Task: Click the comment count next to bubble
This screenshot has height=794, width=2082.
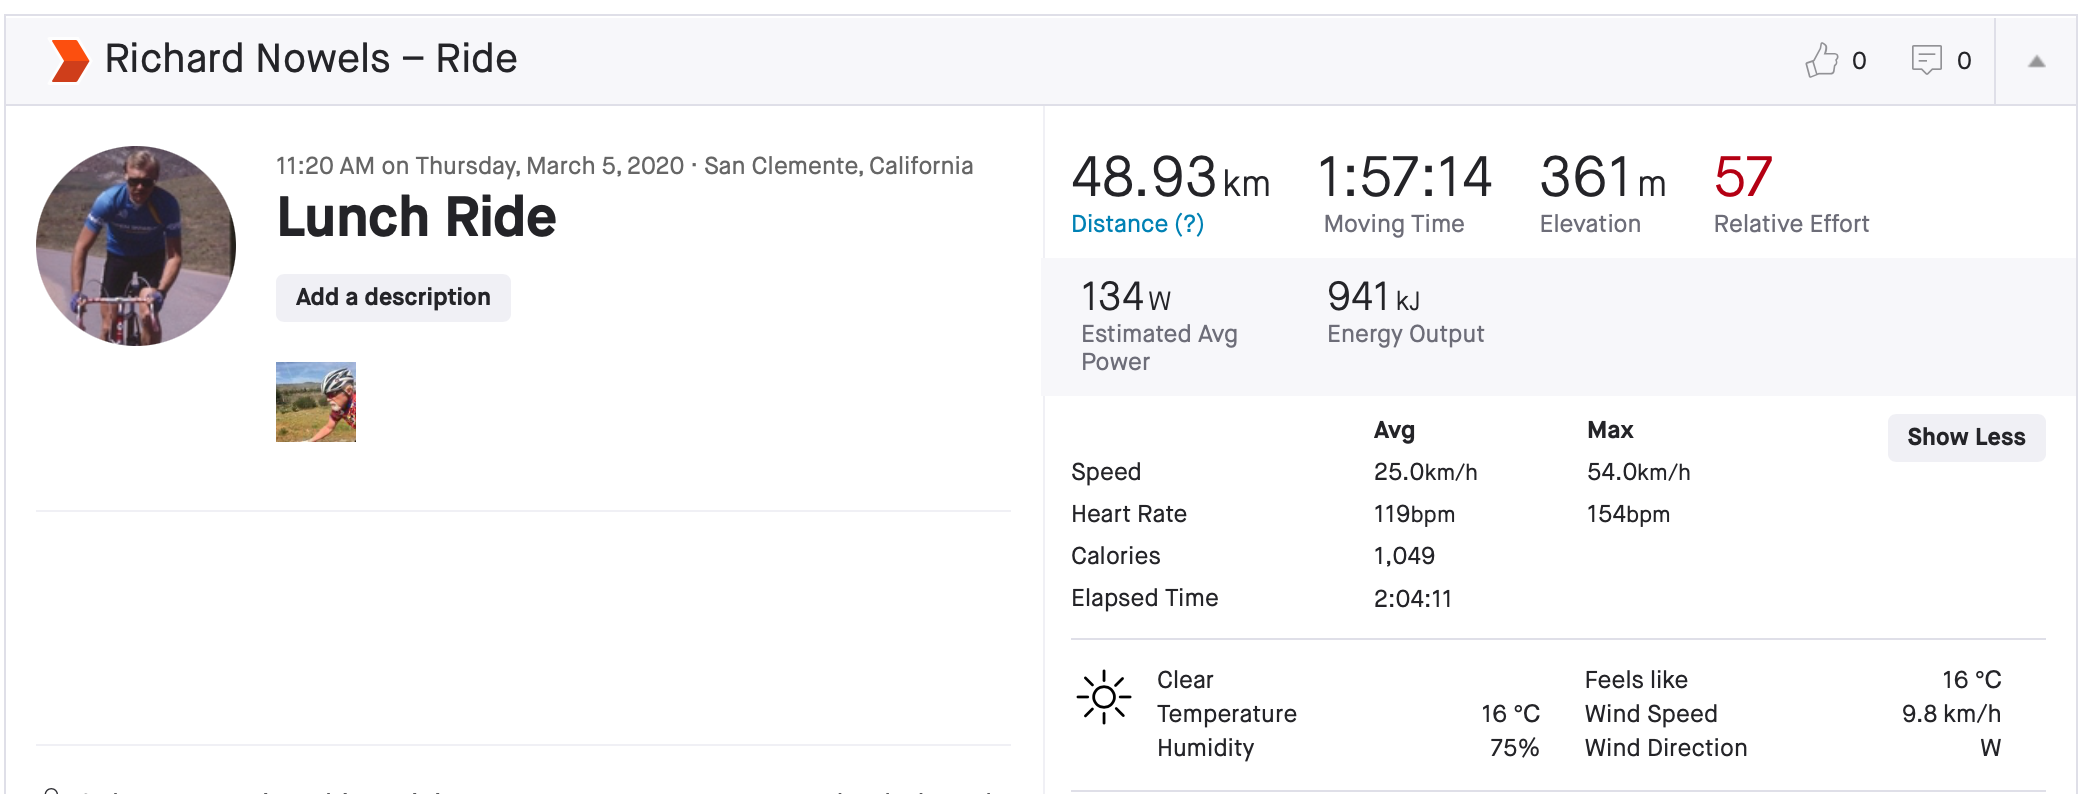Action: click(1964, 61)
